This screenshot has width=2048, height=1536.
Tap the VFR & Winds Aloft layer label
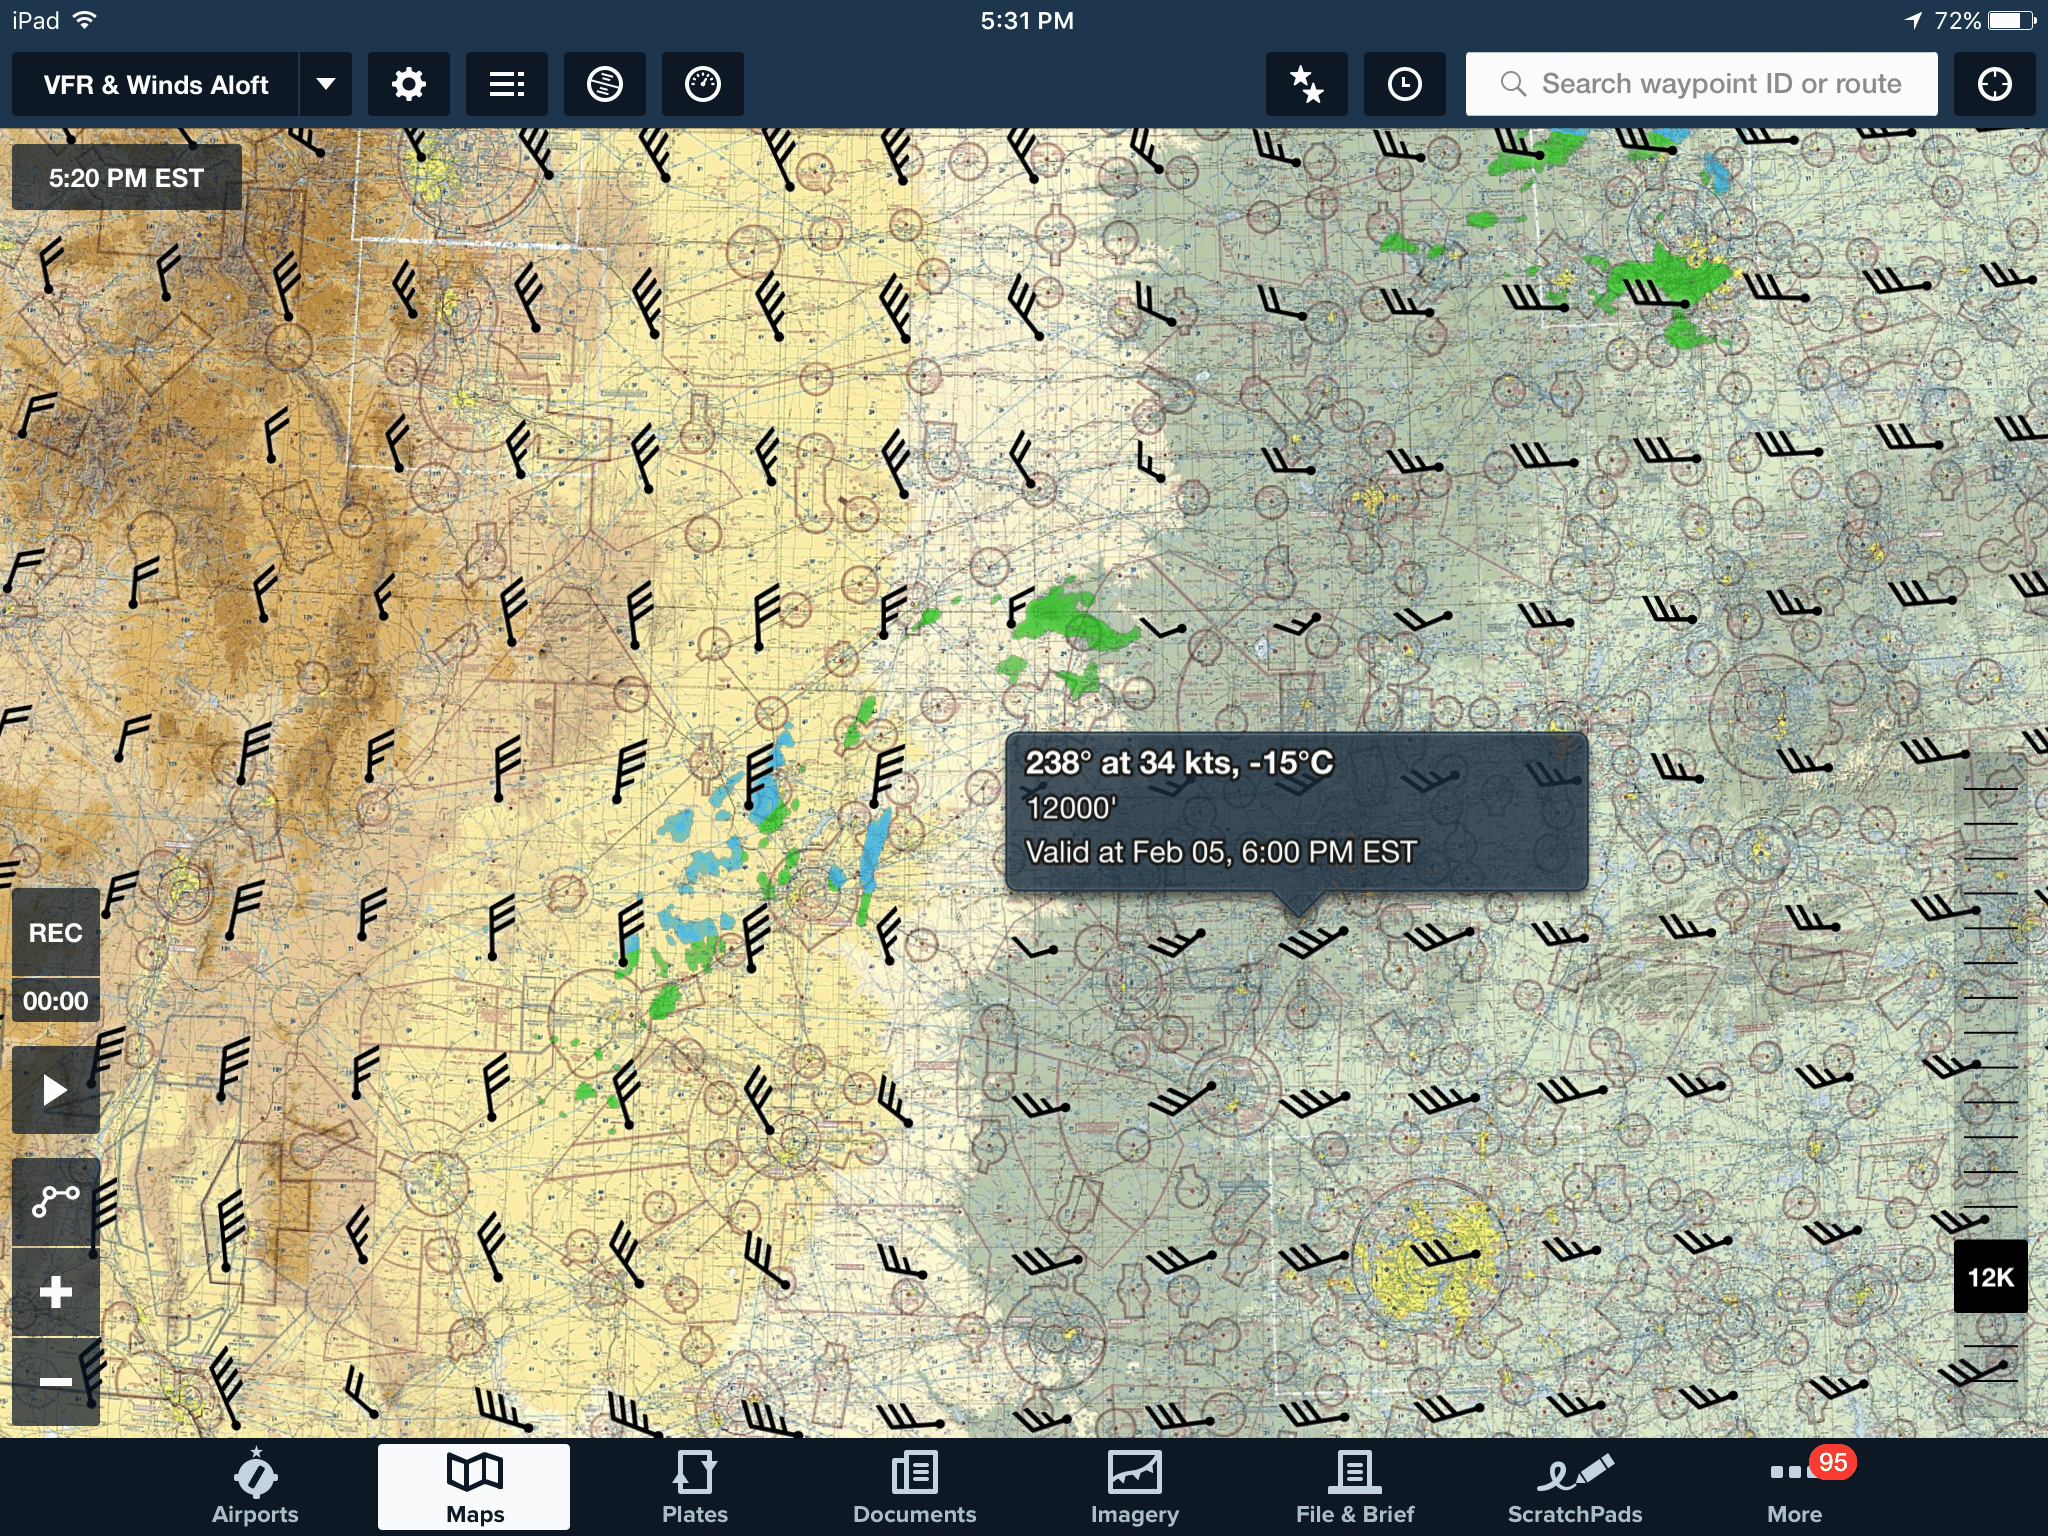pos(156,85)
